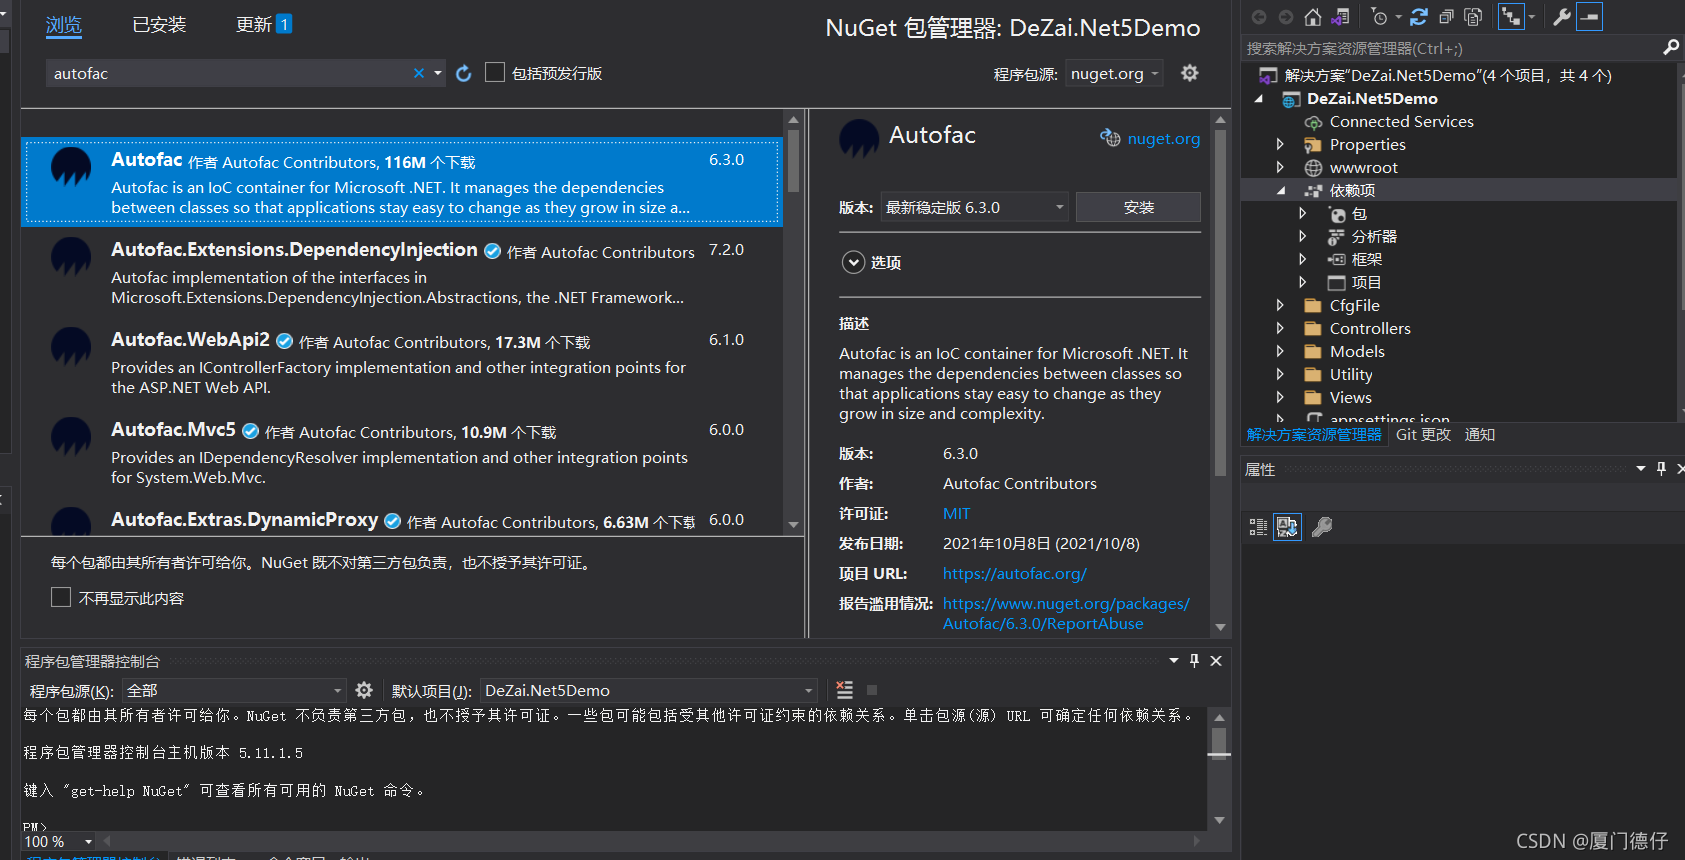
Task: Show properties by category
Action: [x=1258, y=527]
